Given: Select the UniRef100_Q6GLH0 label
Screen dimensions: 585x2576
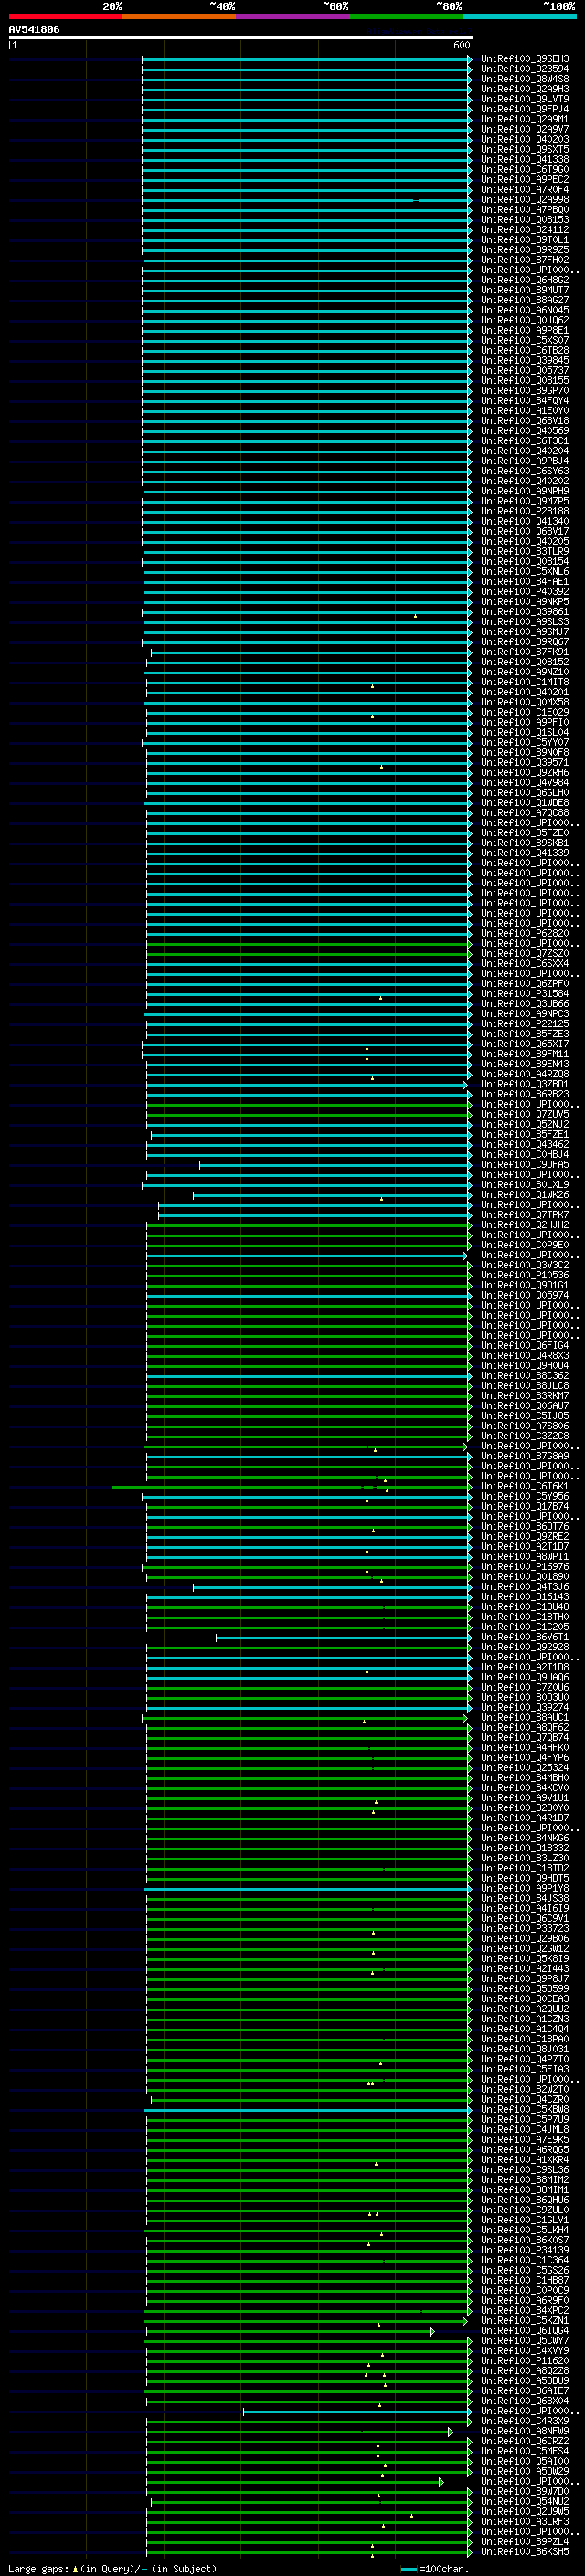Looking at the screenshot, I should (524, 792).
